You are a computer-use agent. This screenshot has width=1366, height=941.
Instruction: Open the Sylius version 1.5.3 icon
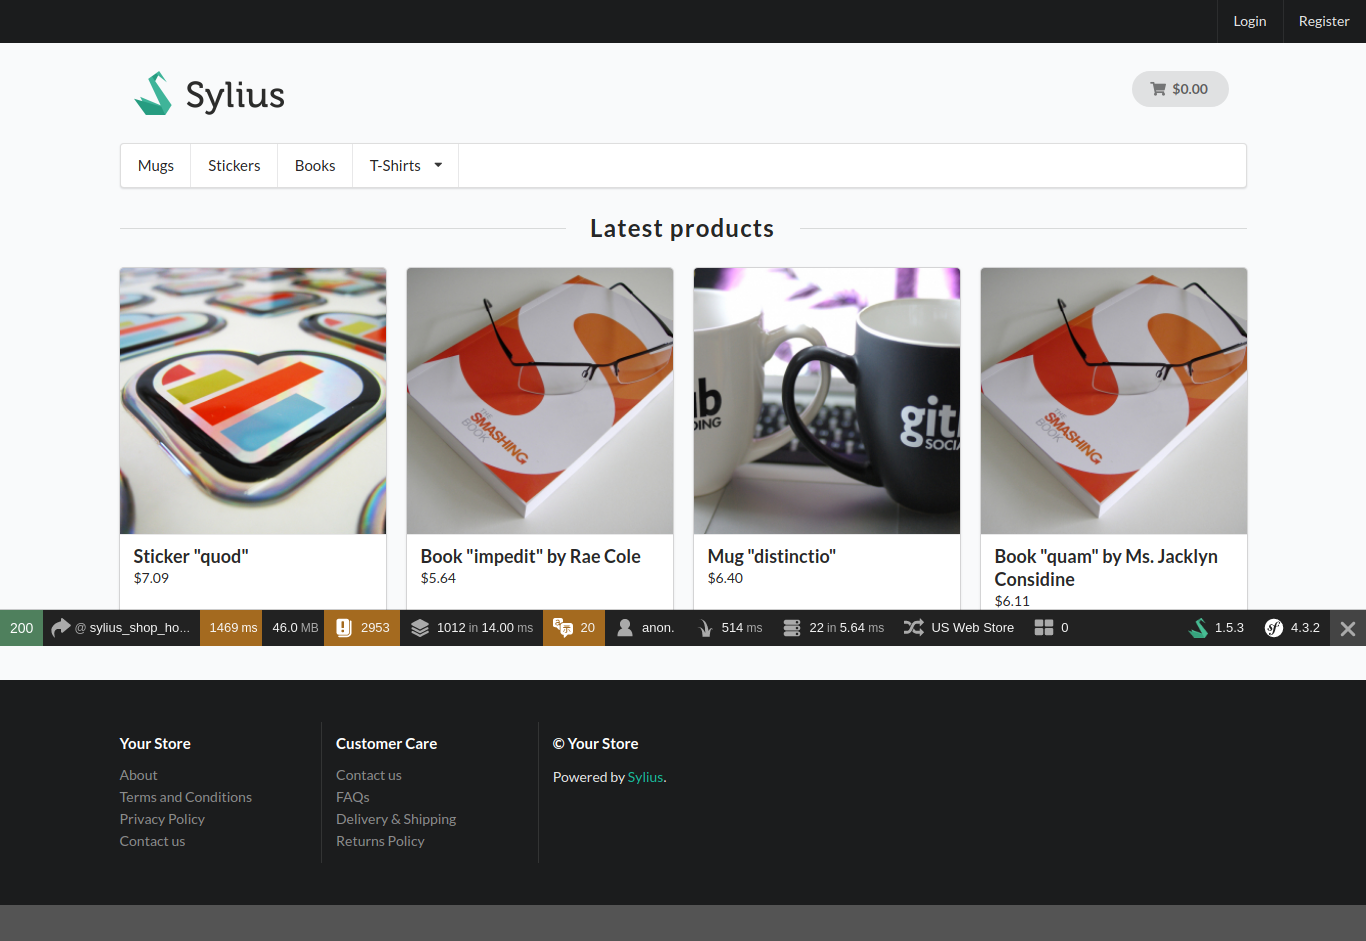(x=1198, y=628)
